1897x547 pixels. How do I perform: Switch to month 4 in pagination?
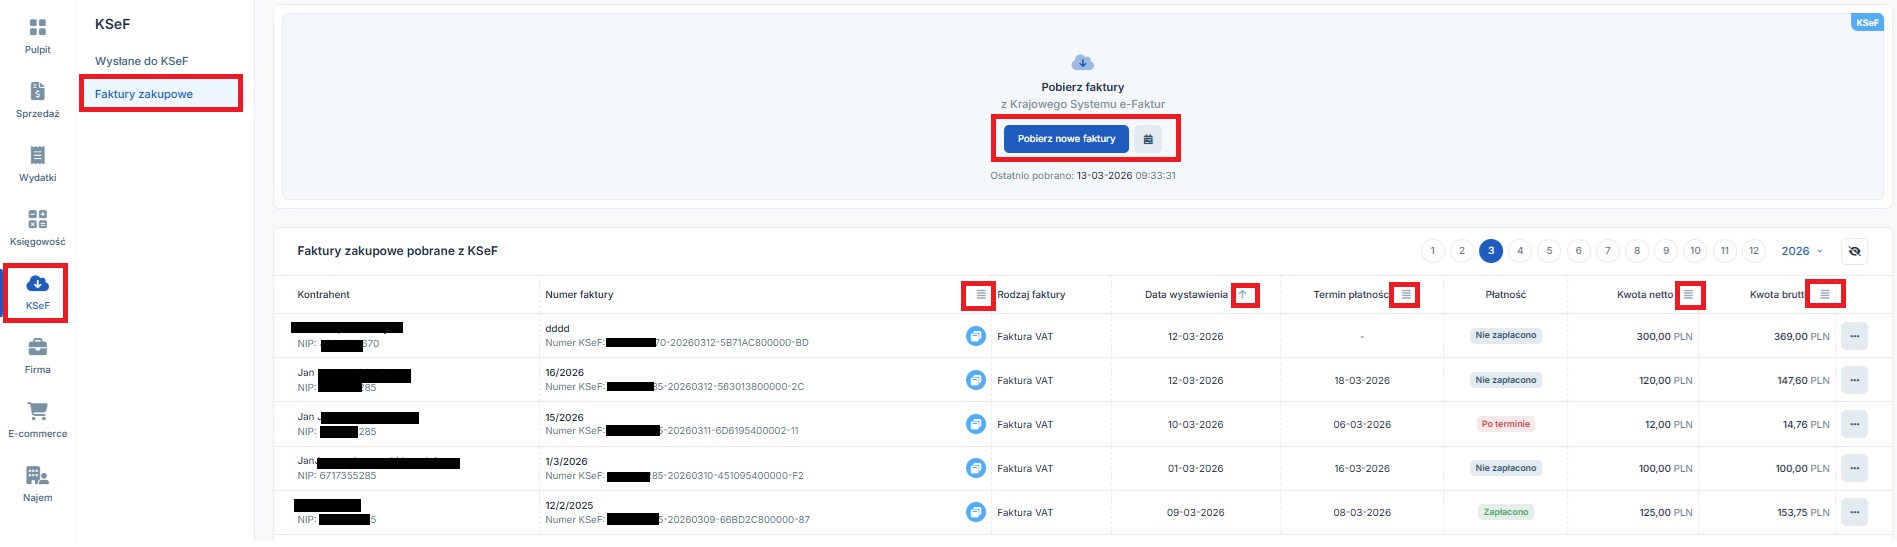coord(1520,251)
